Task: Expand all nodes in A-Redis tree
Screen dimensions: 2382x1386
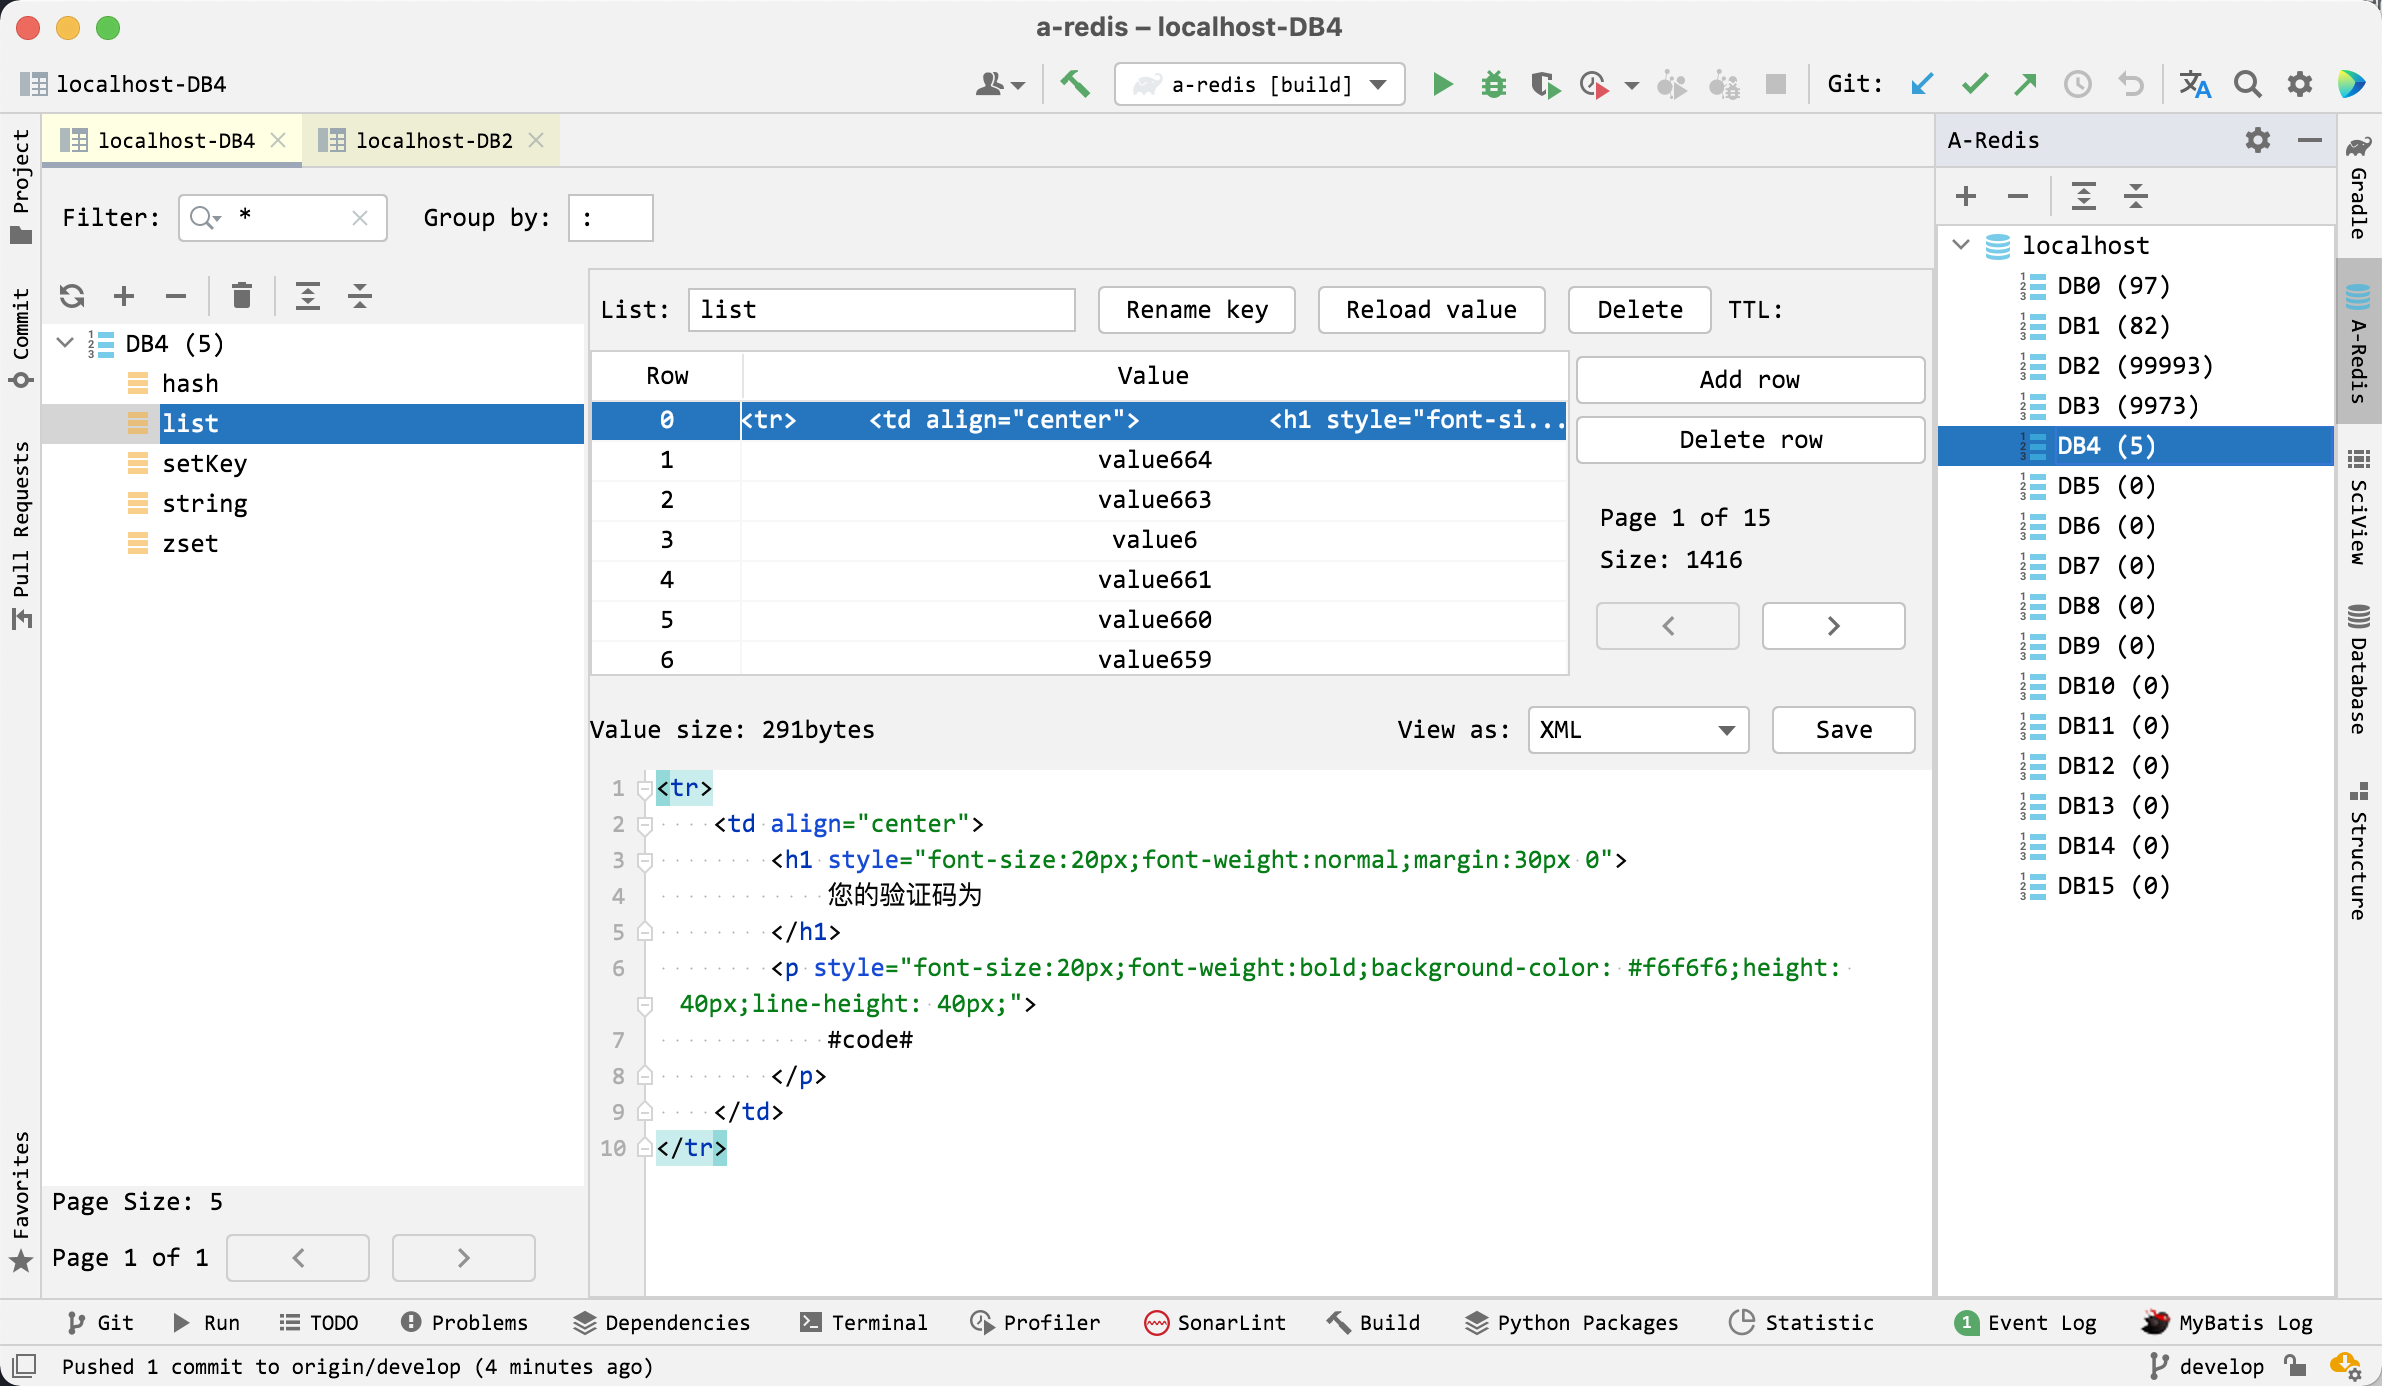Action: click(2083, 196)
